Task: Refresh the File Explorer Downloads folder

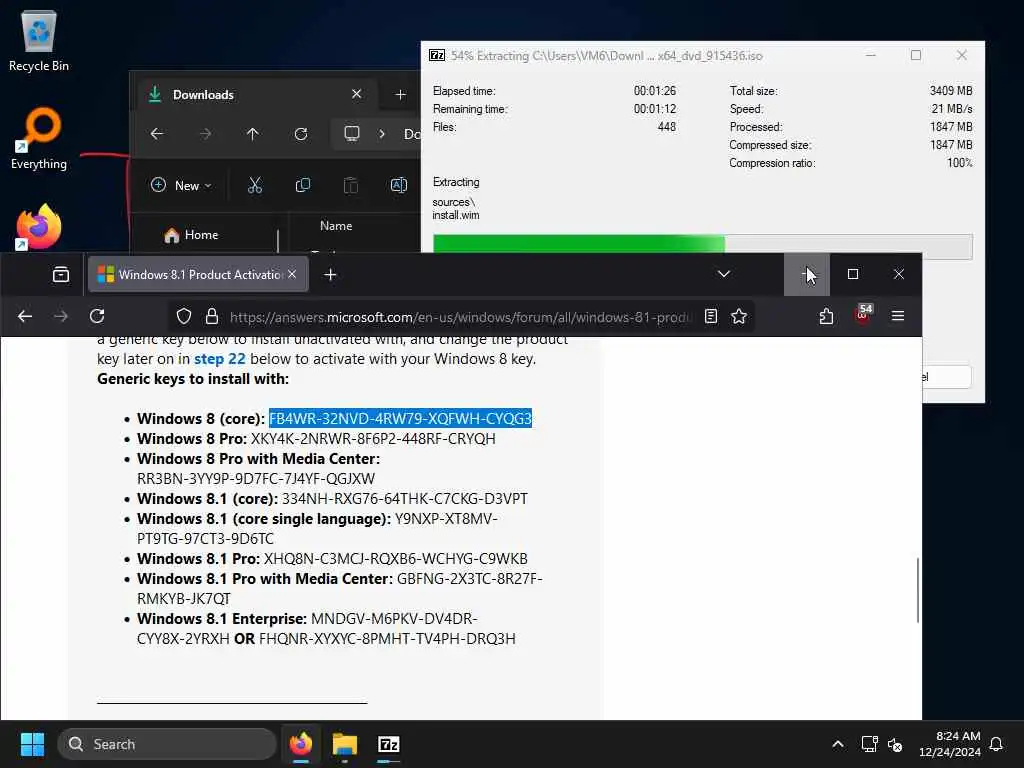Action: pyautogui.click(x=300, y=134)
